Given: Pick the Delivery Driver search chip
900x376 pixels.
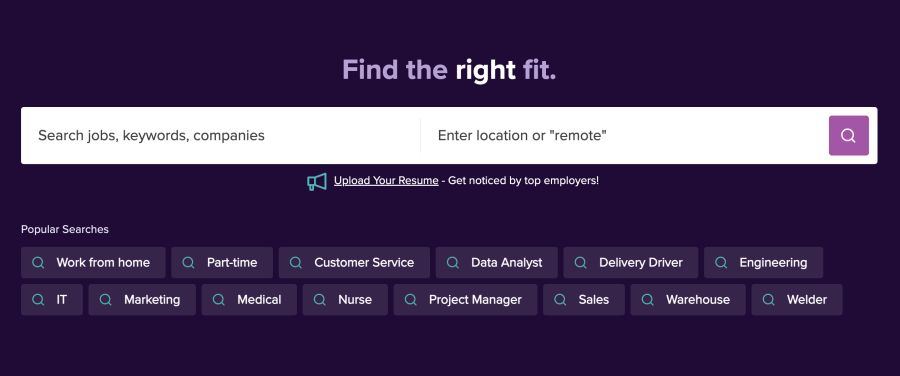Looking at the screenshot, I should pyautogui.click(x=631, y=262).
